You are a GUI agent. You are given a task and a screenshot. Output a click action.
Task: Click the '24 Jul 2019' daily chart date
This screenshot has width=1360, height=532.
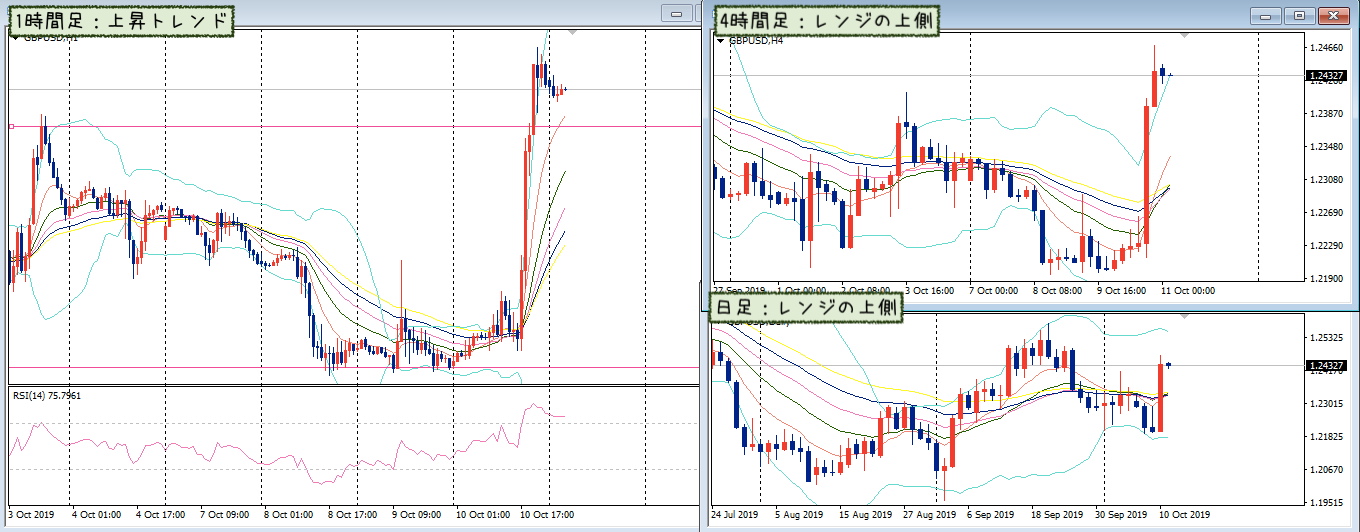[735, 515]
